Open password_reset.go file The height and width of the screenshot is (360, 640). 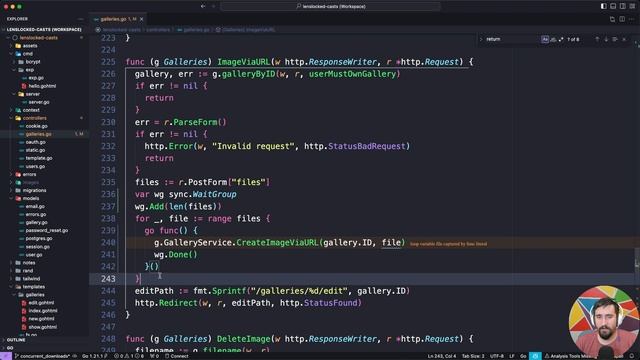point(47,231)
